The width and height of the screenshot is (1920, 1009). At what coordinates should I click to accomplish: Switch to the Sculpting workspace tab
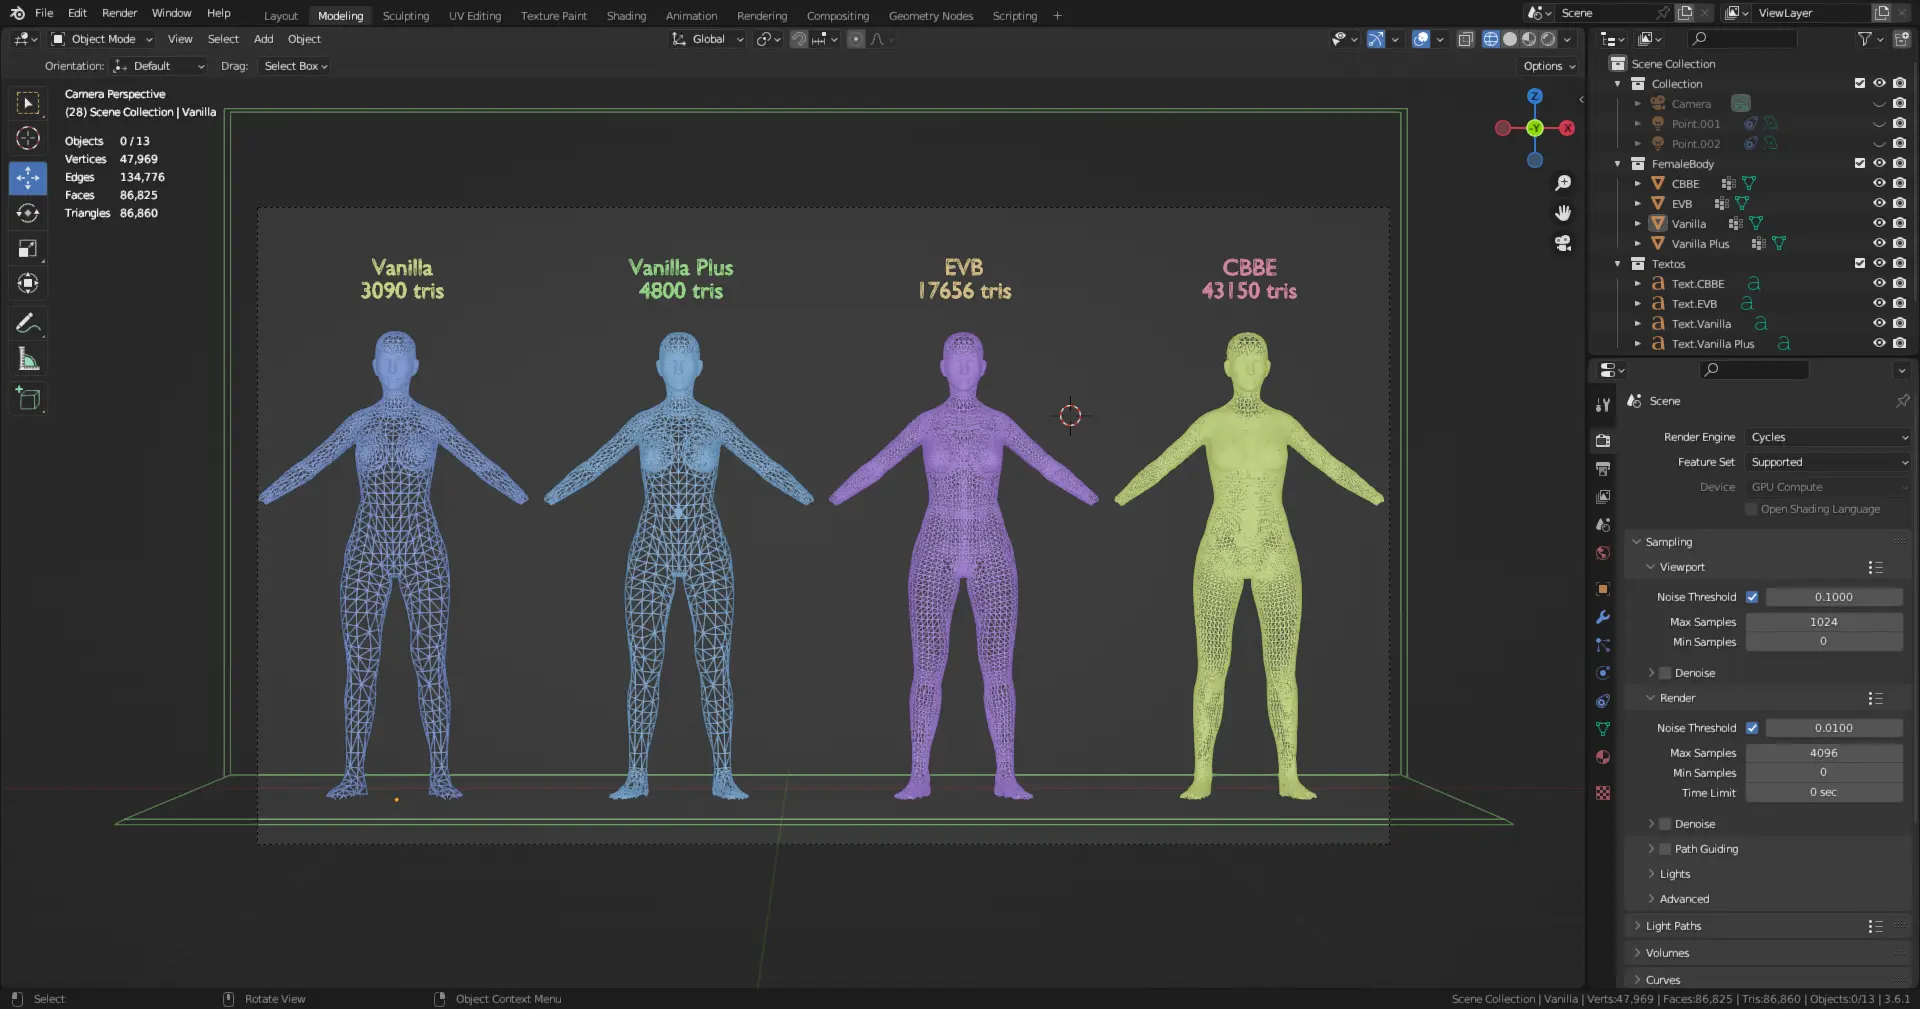[406, 16]
